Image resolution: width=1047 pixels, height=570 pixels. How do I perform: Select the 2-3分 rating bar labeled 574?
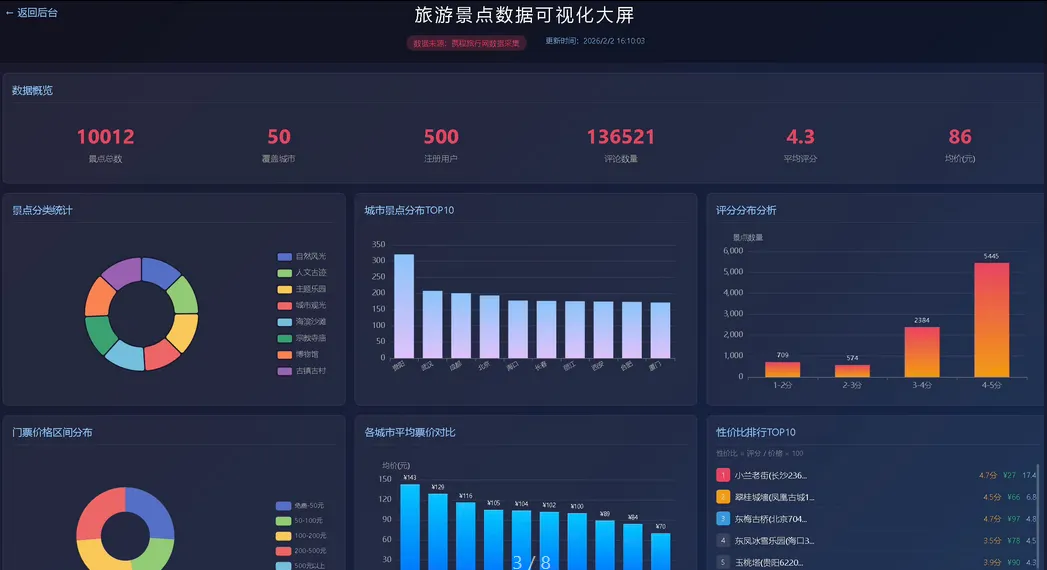click(x=852, y=370)
